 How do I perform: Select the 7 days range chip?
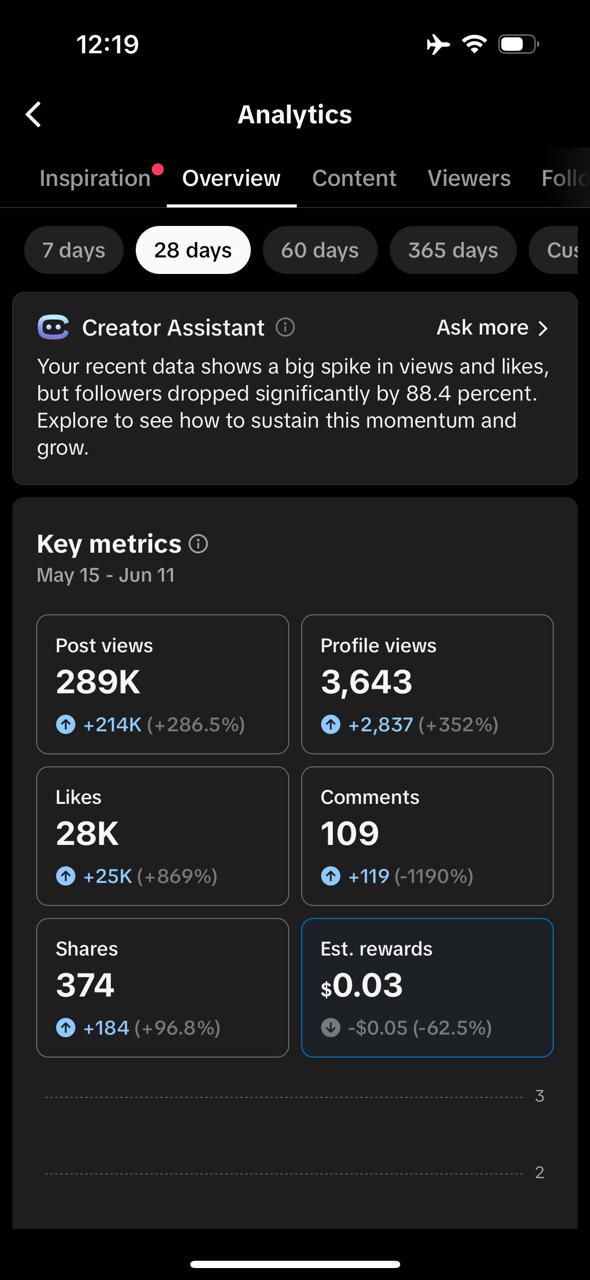coord(74,250)
